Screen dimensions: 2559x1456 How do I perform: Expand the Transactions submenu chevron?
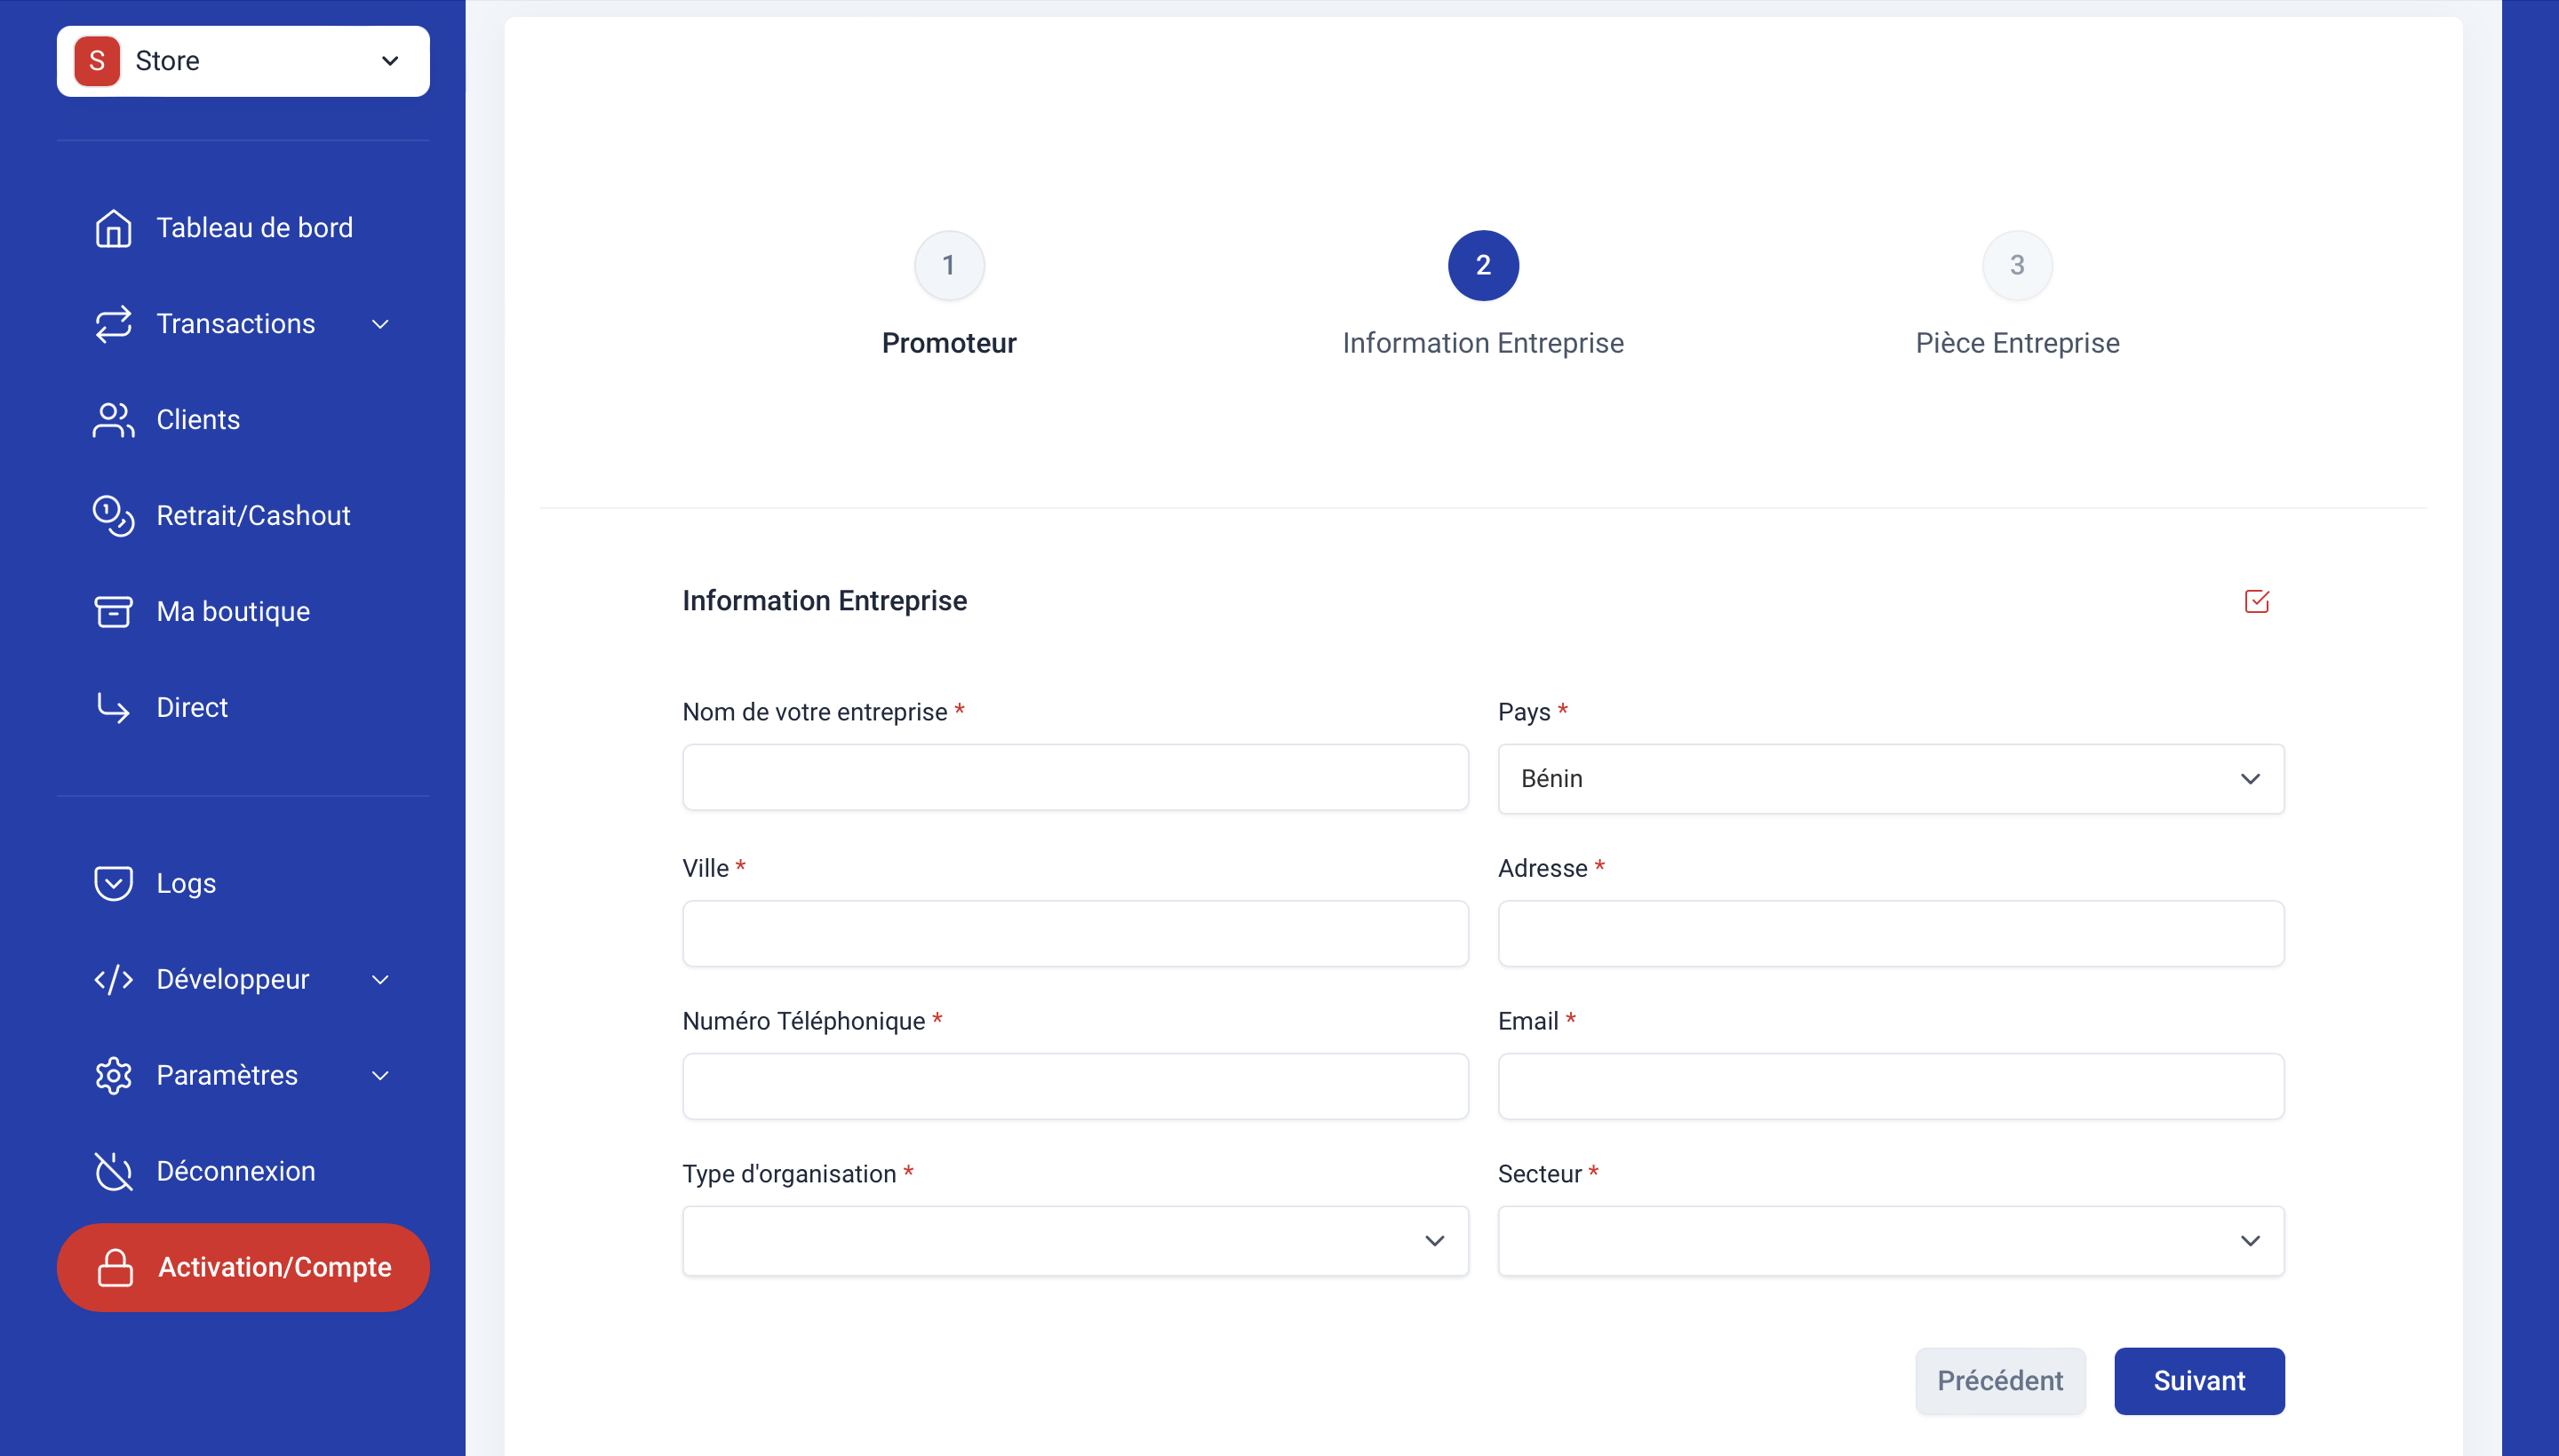(380, 324)
